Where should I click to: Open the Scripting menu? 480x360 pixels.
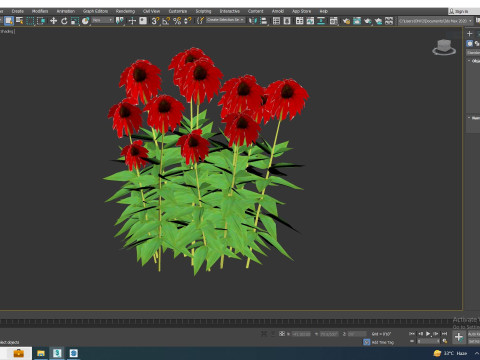tap(203, 11)
